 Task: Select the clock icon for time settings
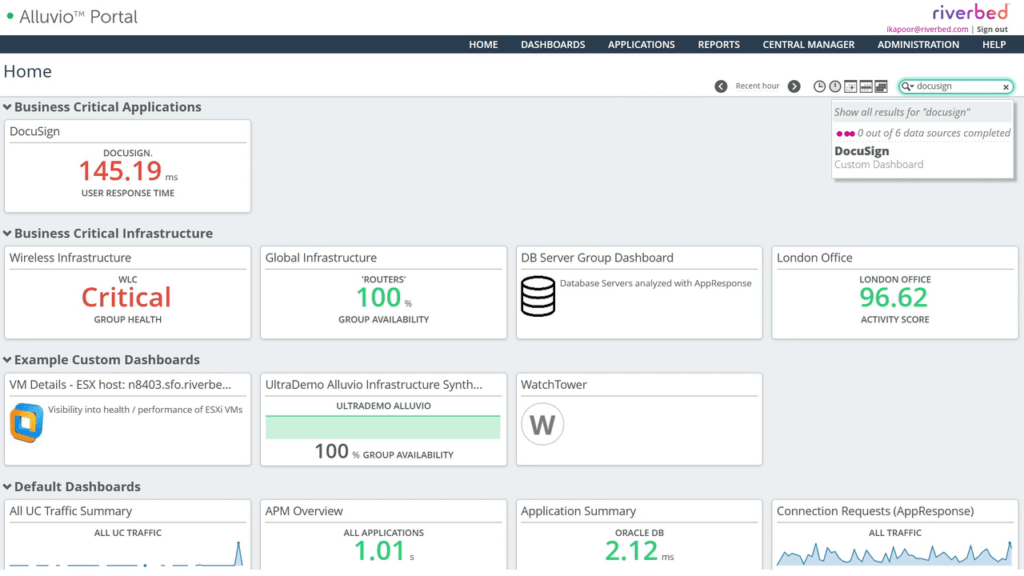click(820, 86)
